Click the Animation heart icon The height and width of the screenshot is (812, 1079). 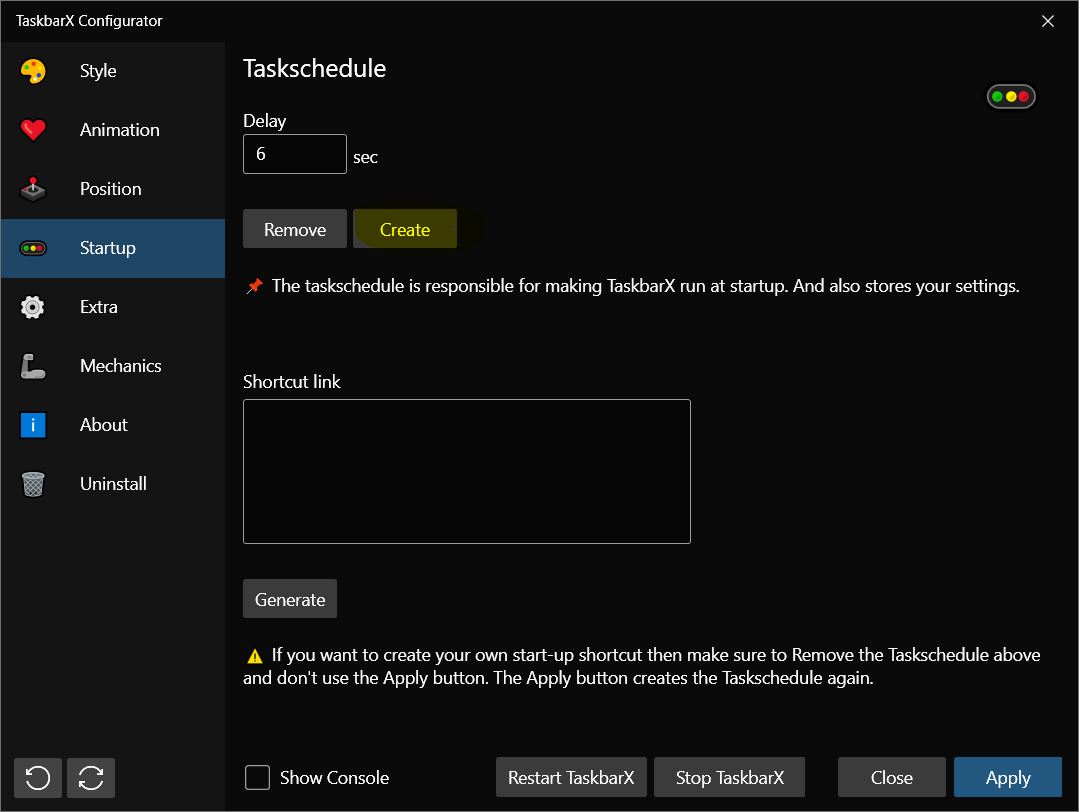(33, 130)
